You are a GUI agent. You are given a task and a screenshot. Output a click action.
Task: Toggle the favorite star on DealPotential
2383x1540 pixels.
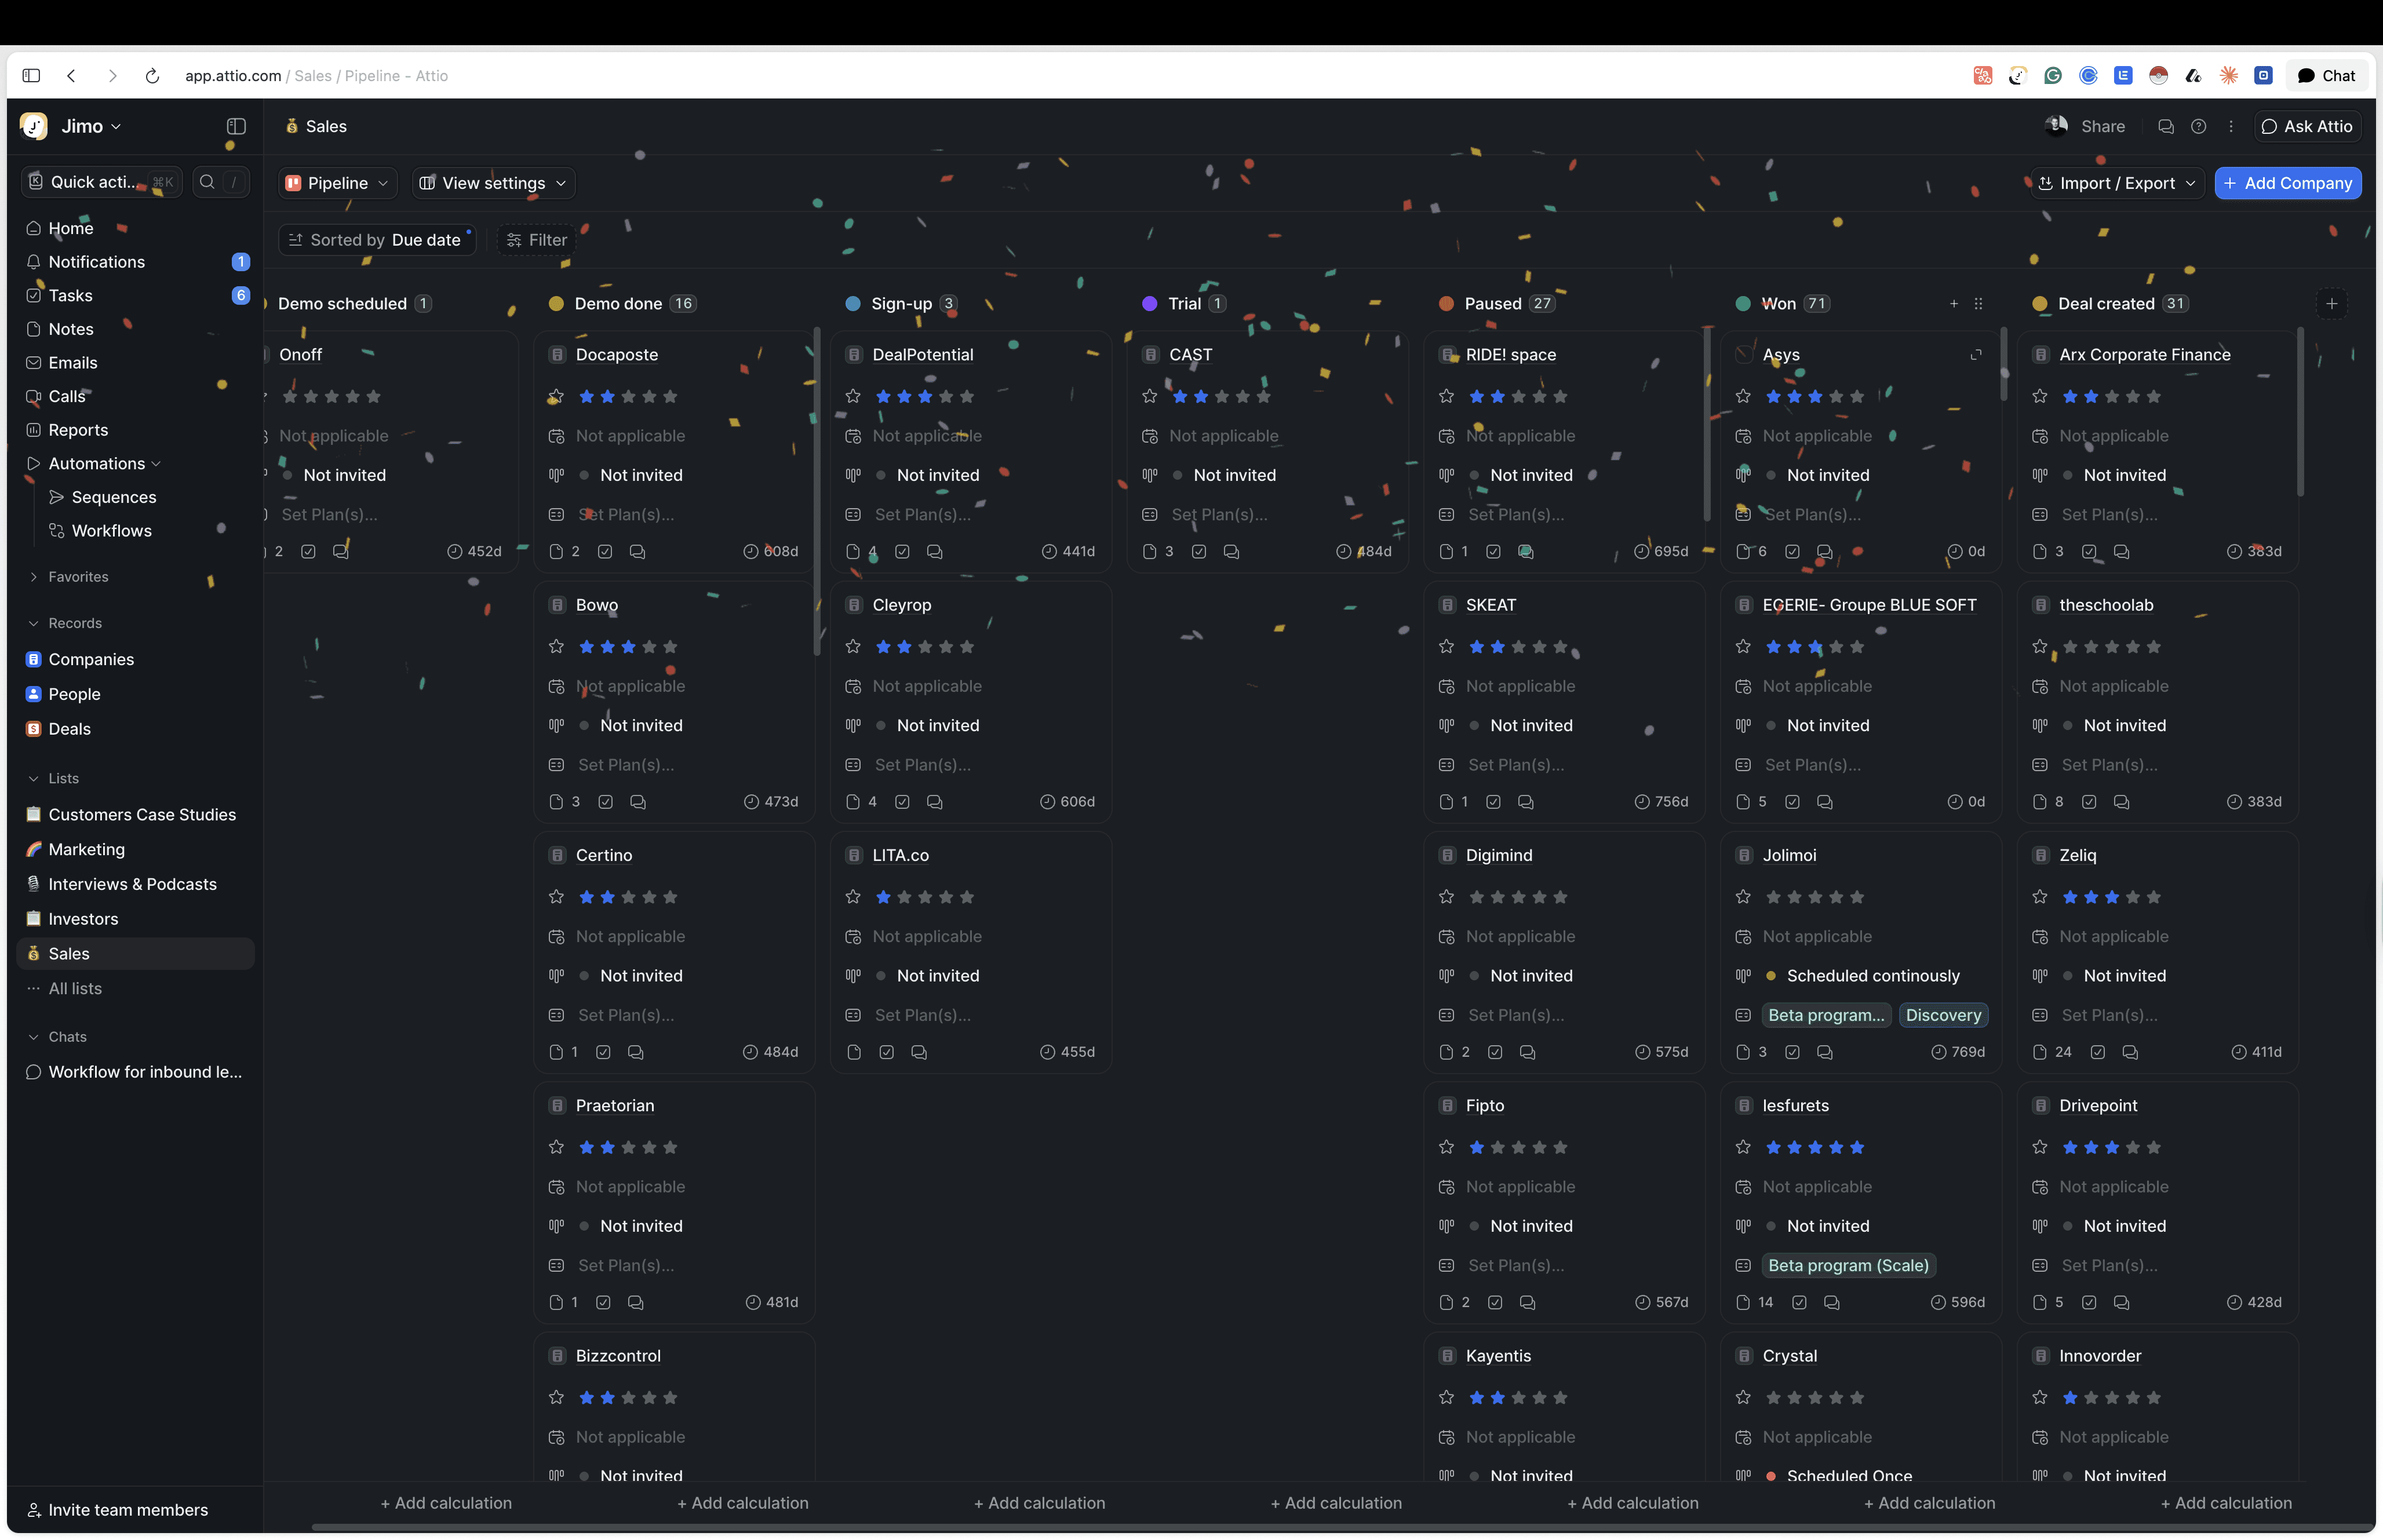853,396
